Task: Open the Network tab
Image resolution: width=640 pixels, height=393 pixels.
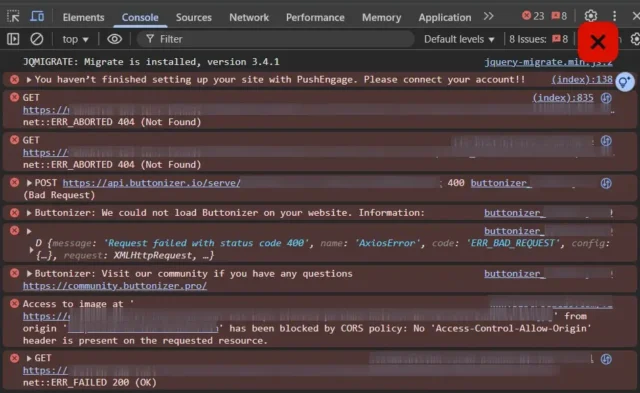Action: coord(249,17)
